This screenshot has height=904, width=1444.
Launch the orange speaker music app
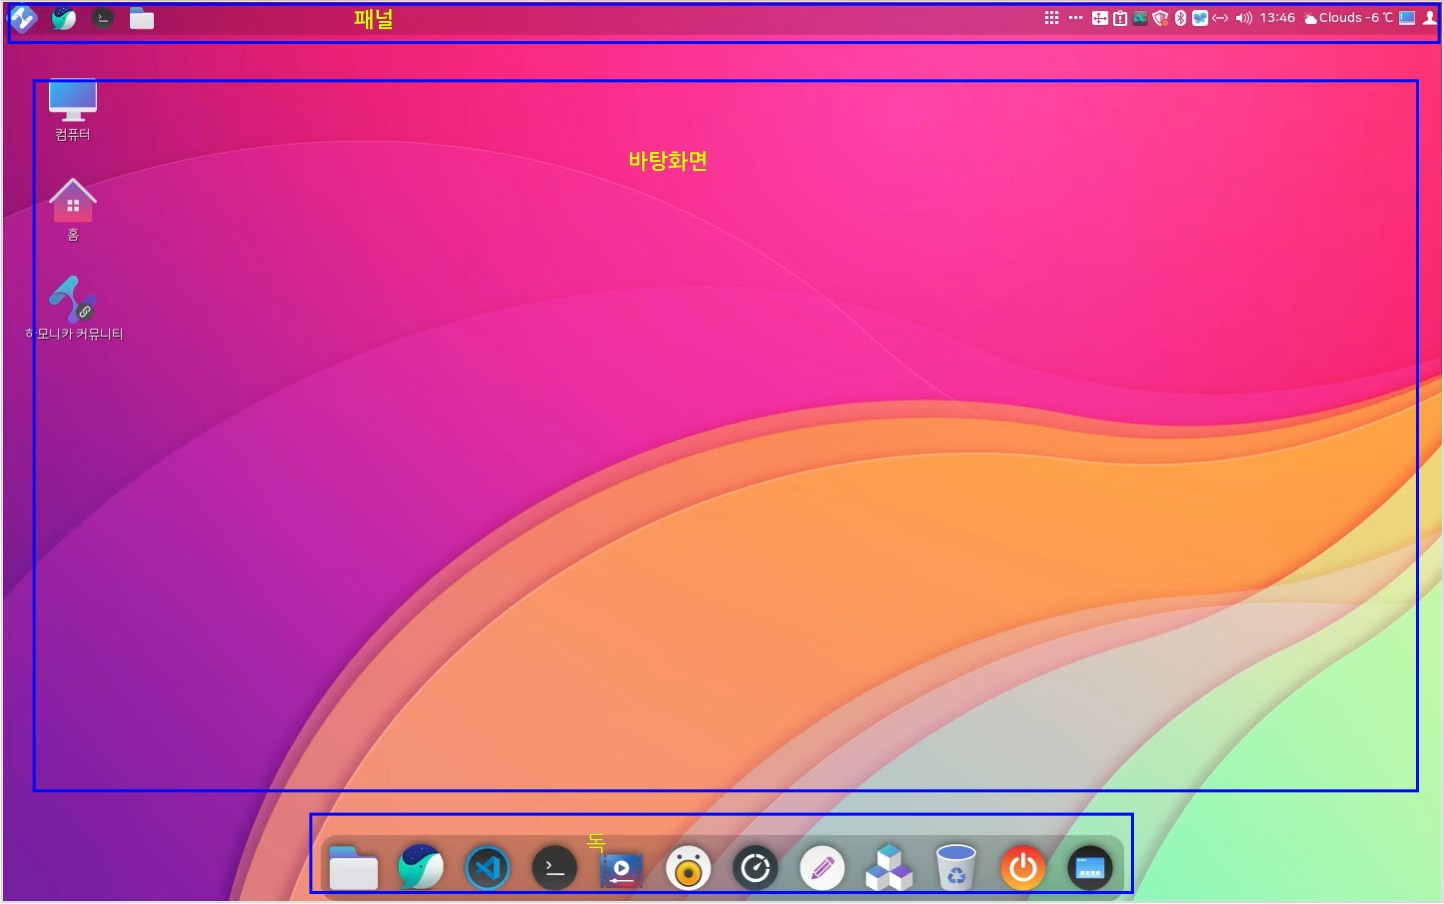pyautogui.click(x=688, y=868)
